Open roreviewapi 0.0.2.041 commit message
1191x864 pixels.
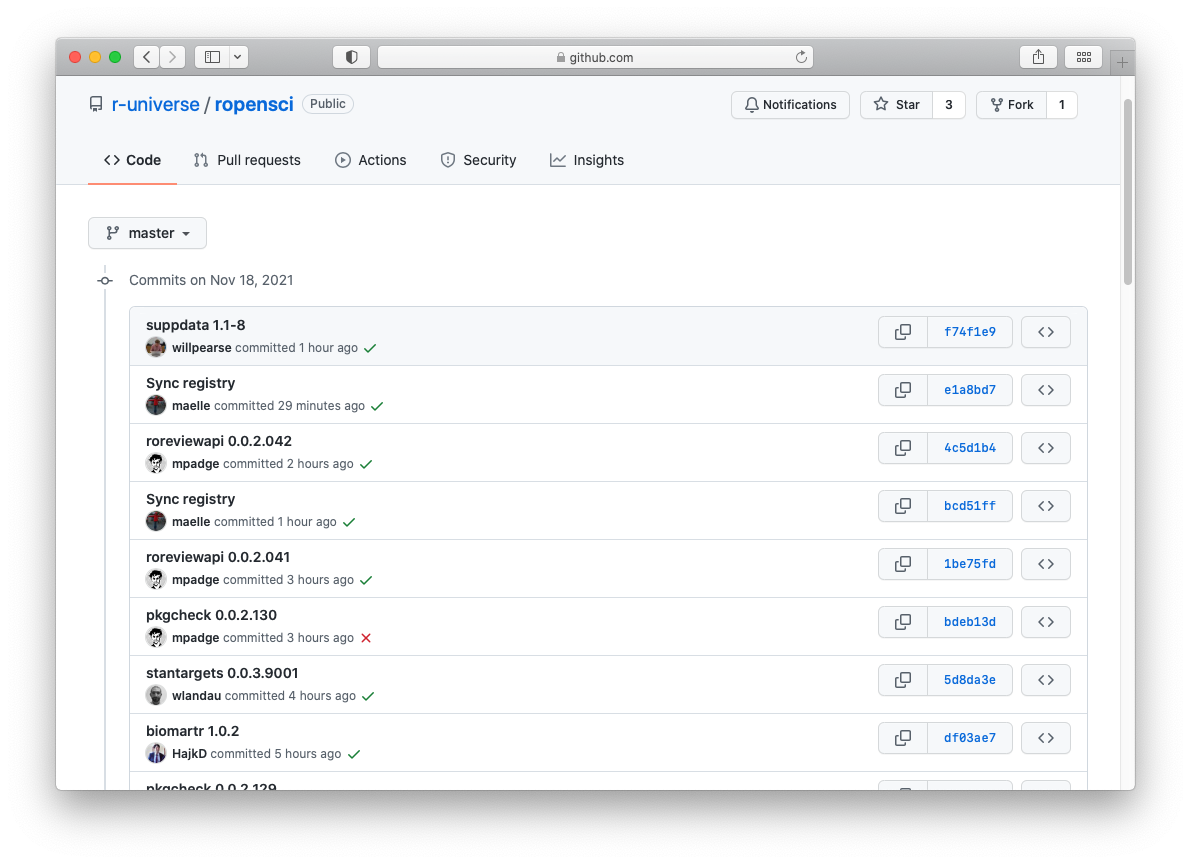coord(218,557)
